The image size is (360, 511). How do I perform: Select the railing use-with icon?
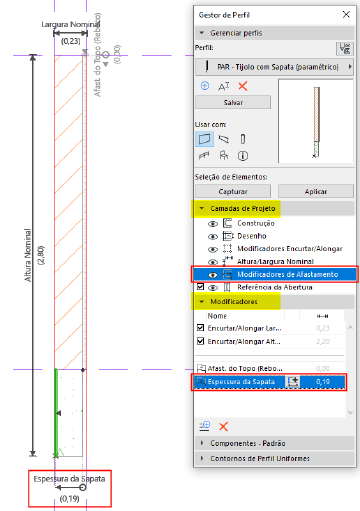(204, 155)
